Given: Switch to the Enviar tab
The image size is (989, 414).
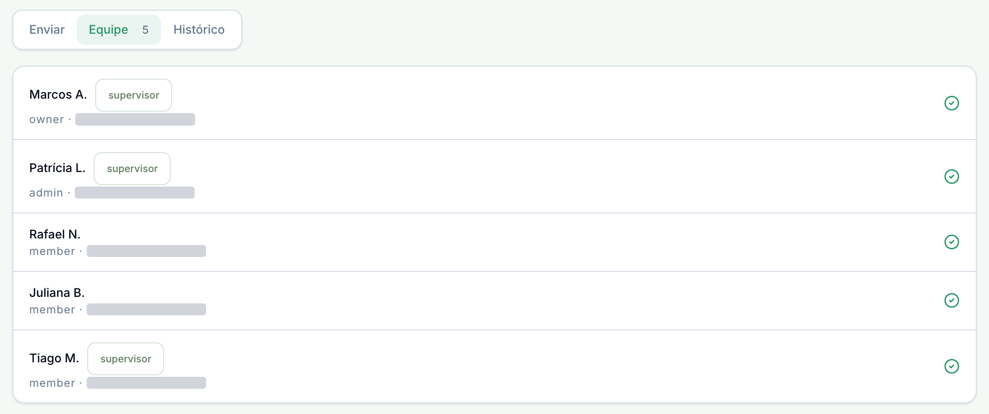Looking at the screenshot, I should (x=47, y=30).
